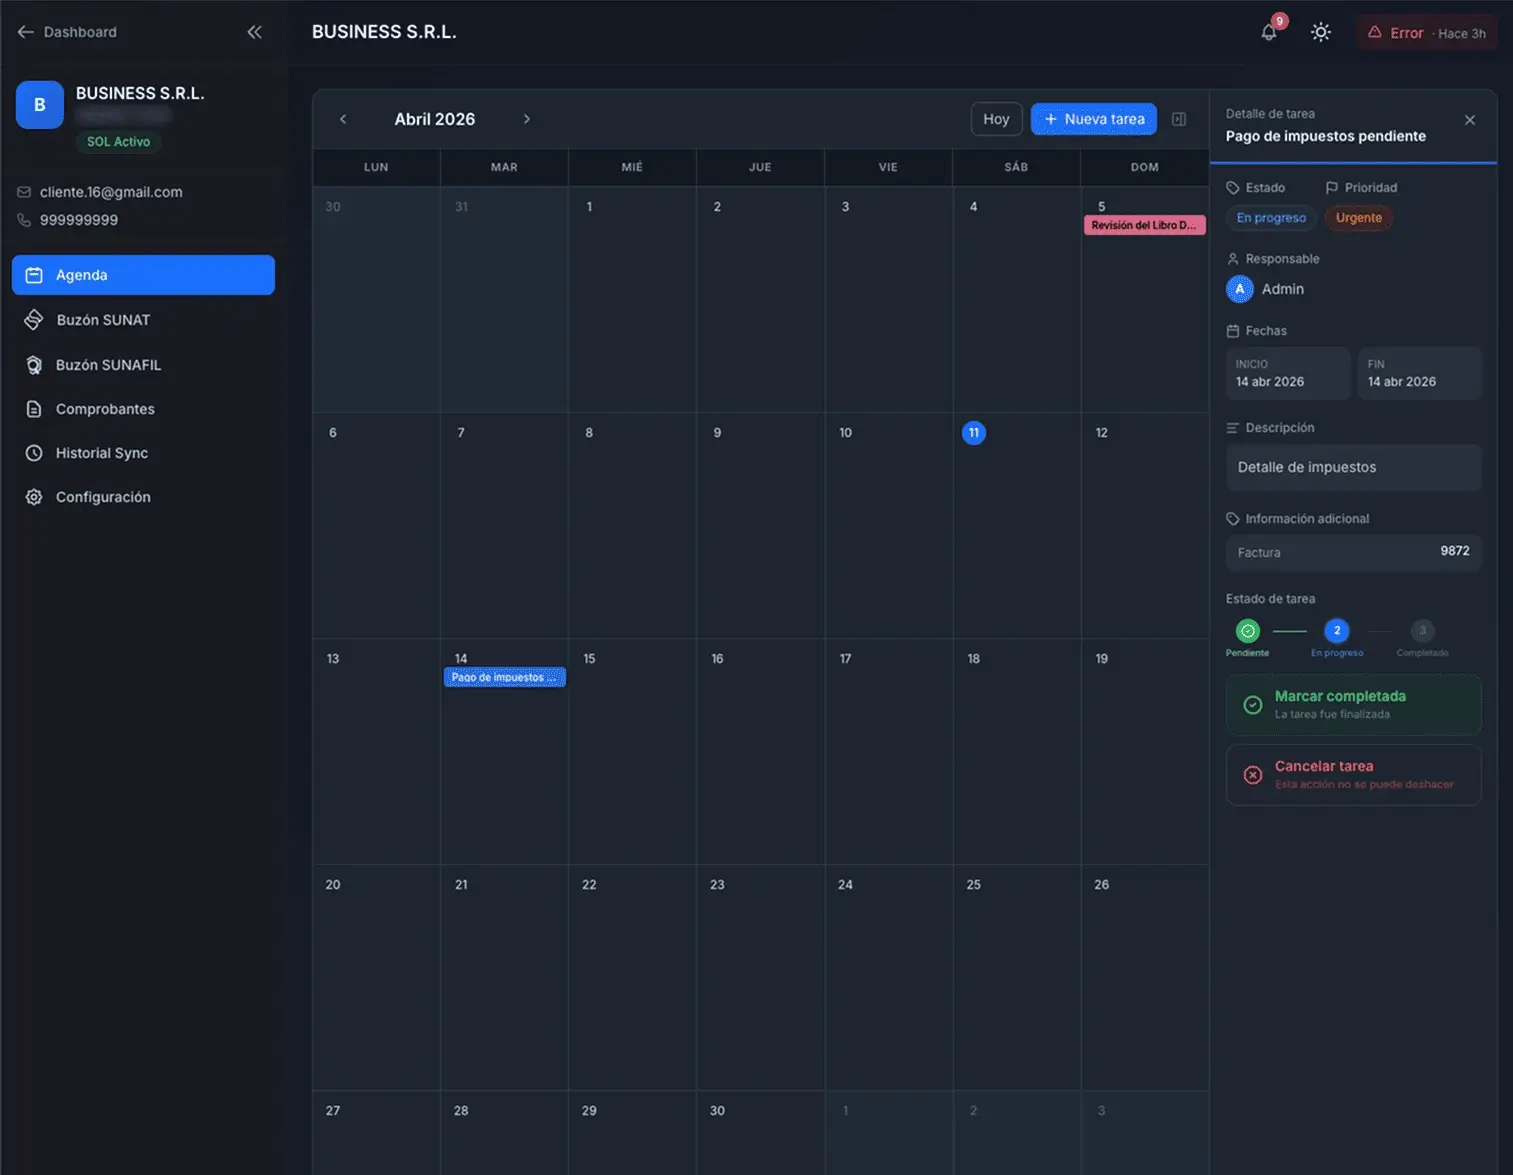Select the Completado step circle
This screenshot has height=1175, width=1513.
(x=1422, y=631)
